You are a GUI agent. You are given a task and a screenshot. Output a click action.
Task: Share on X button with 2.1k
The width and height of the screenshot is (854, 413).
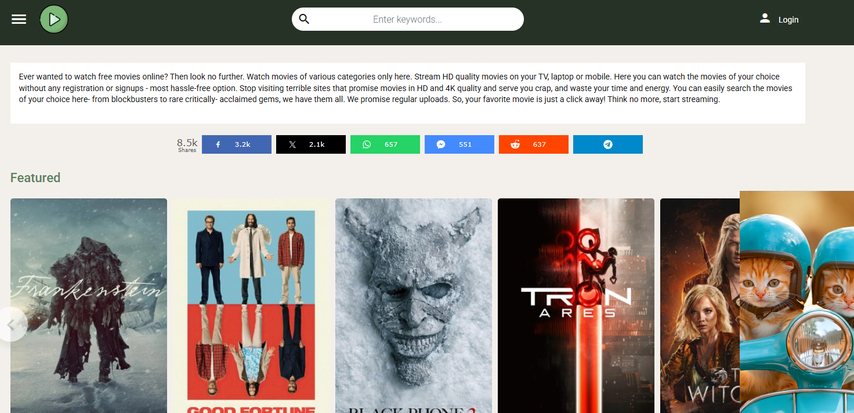tap(310, 144)
